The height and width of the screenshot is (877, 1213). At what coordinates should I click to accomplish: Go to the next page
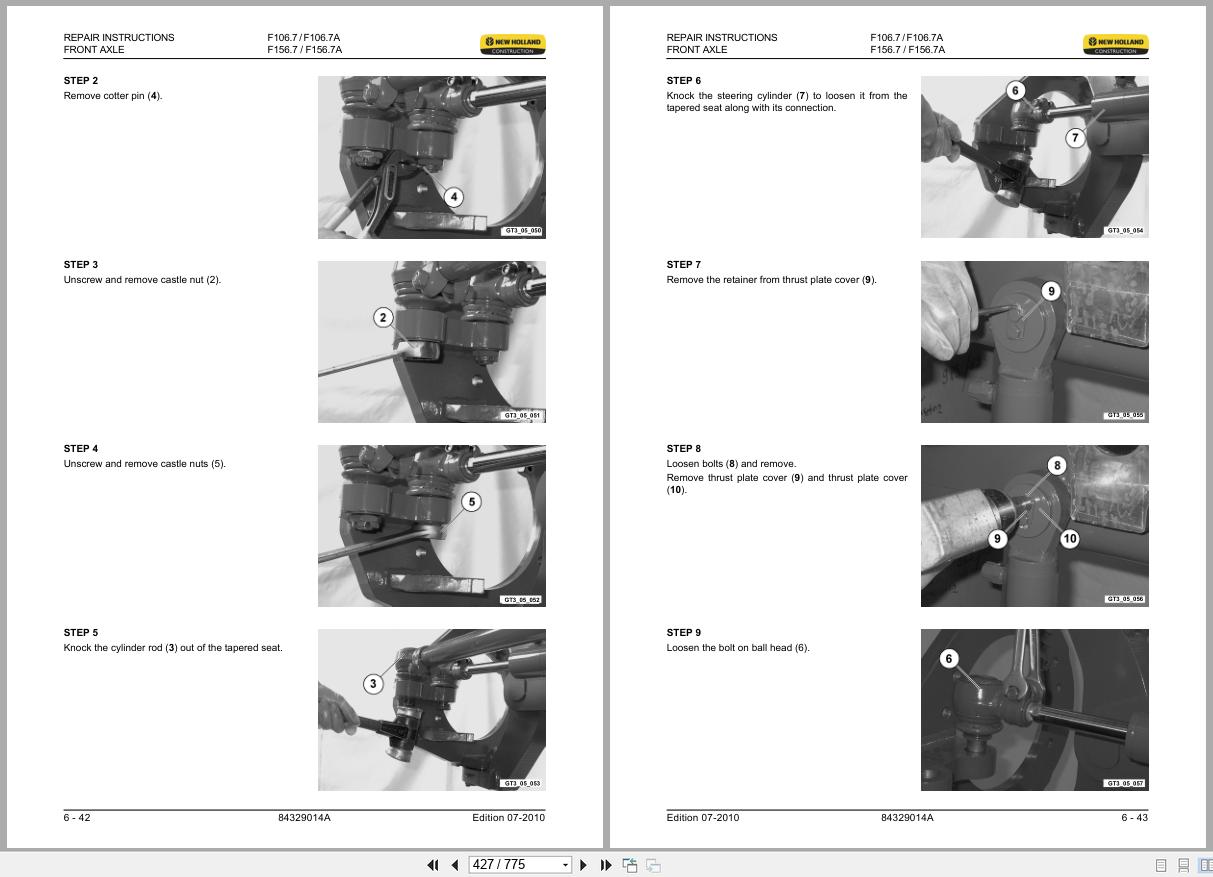pos(584,865)
